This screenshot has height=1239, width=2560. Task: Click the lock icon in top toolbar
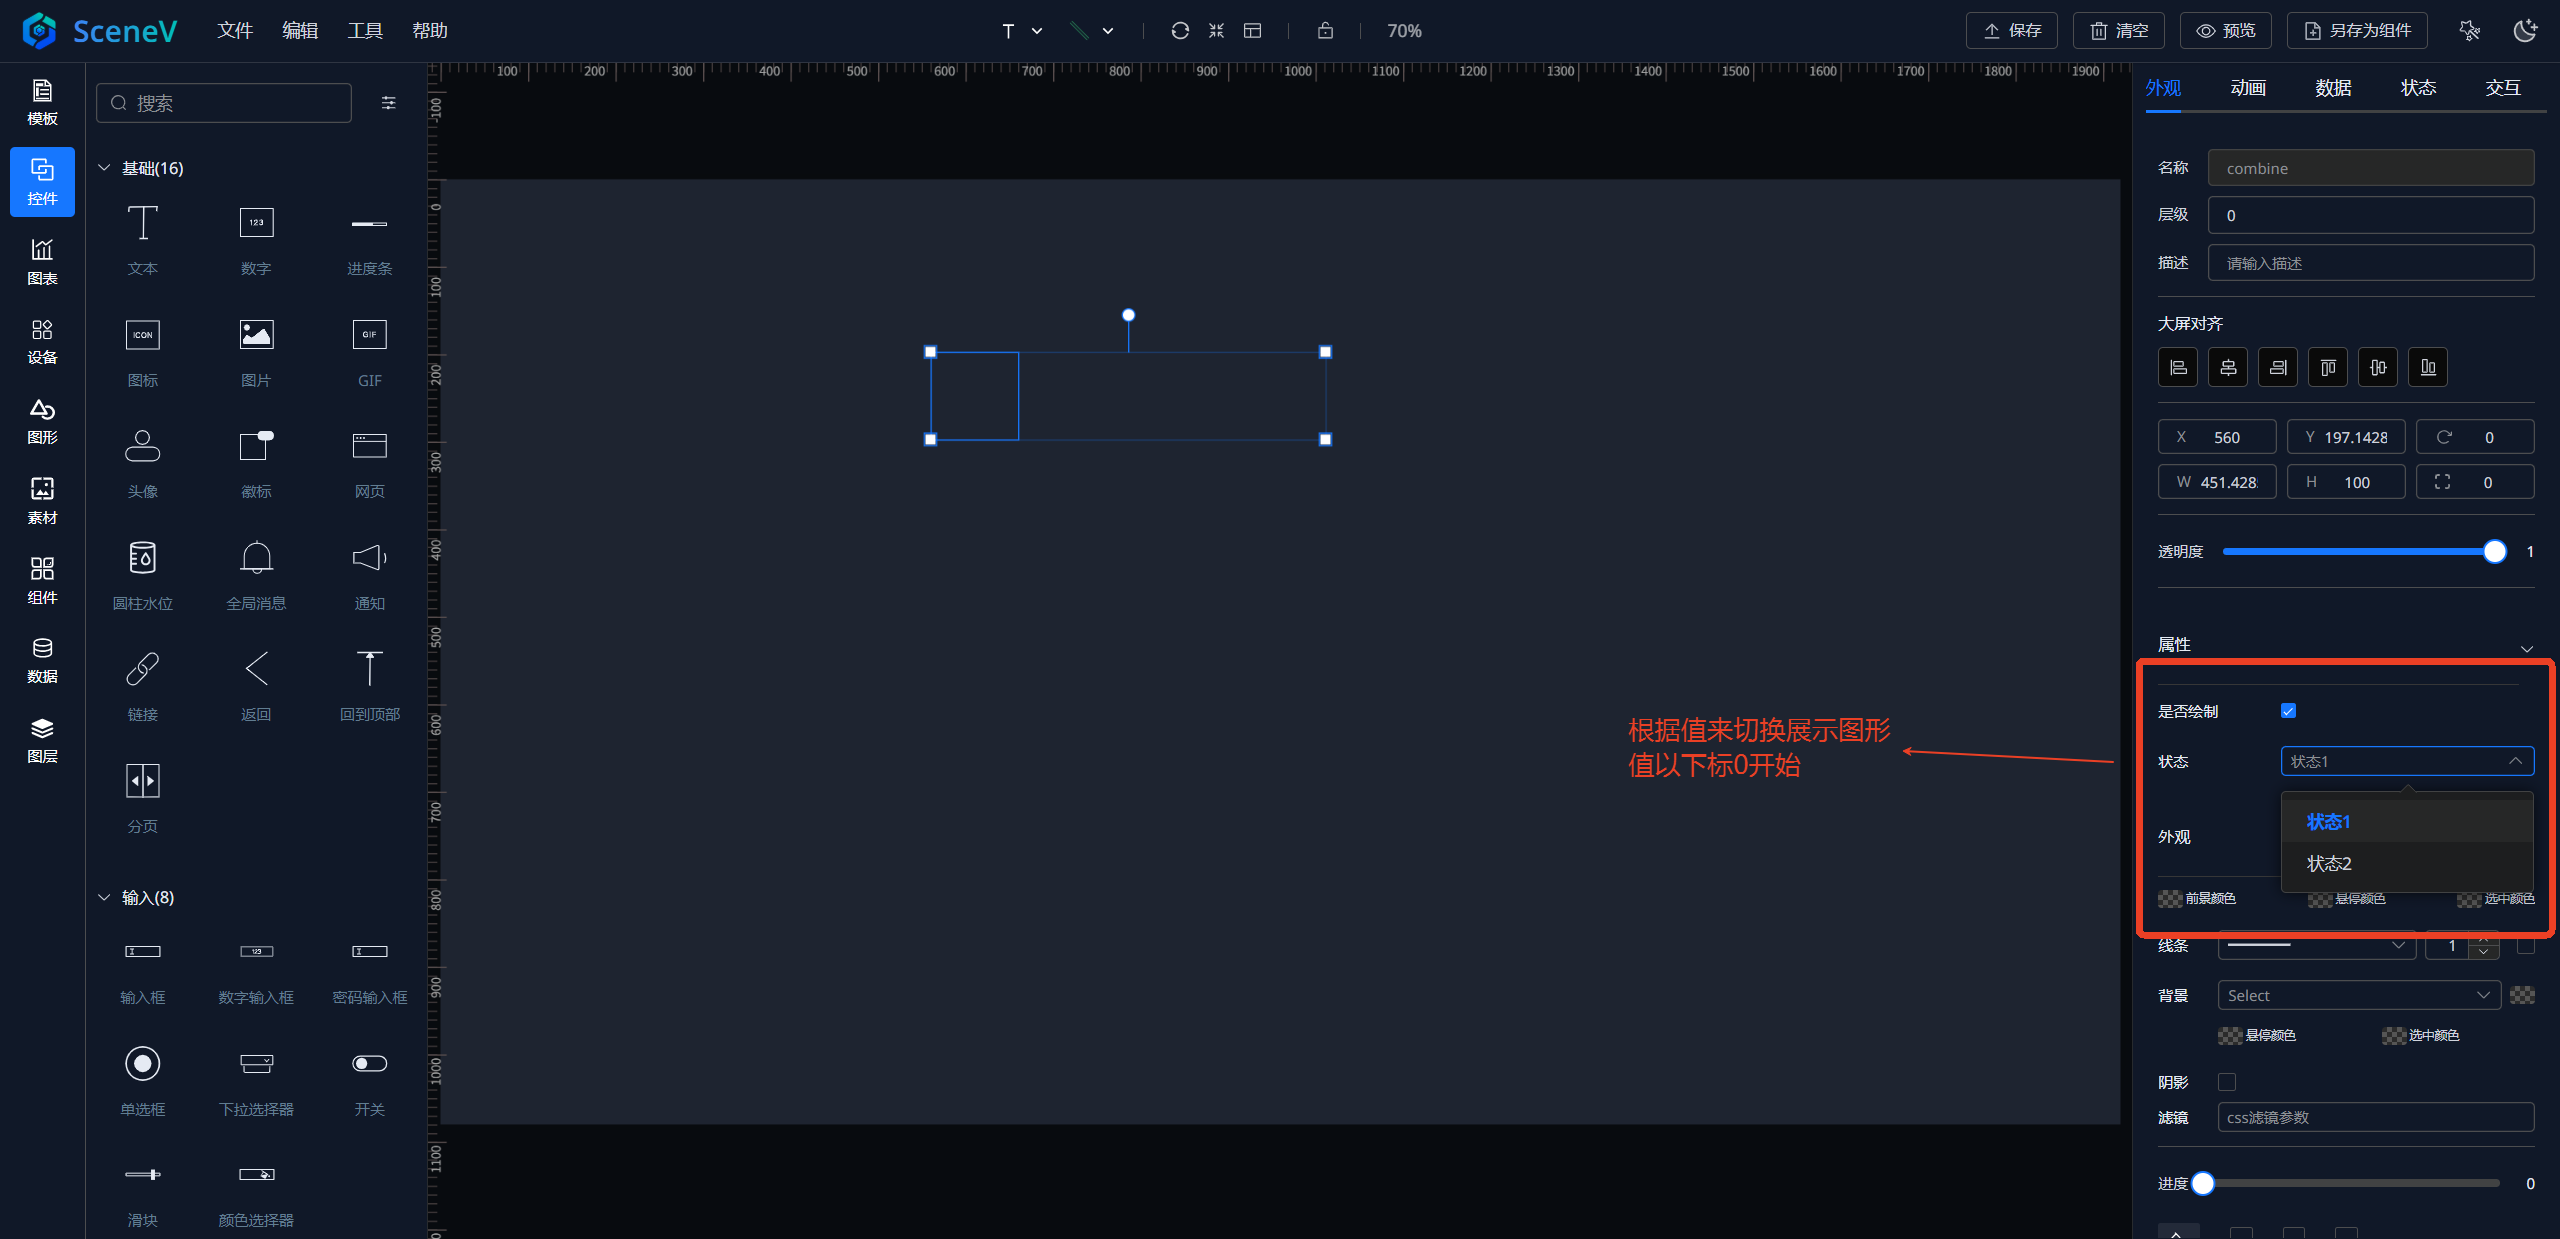1325,31
